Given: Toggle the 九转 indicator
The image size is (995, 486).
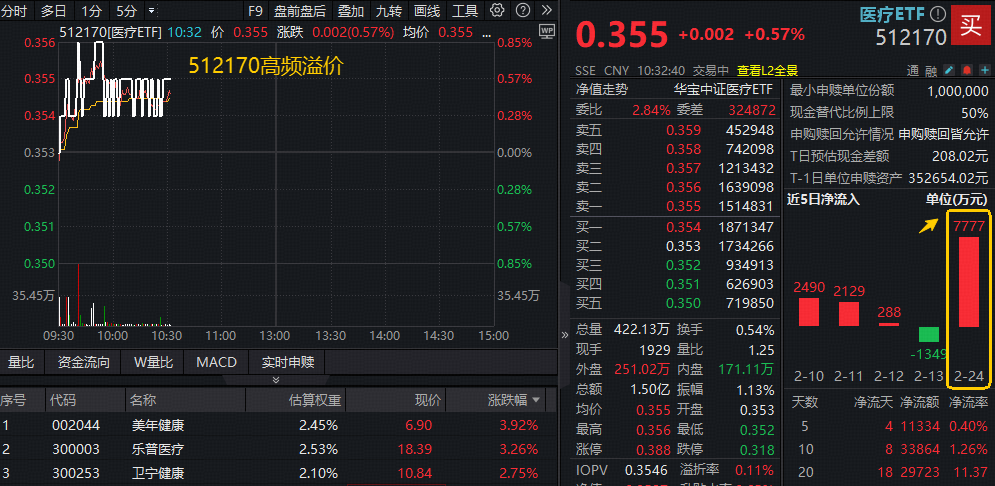Looking at the screenshot, I should [389, 11].
